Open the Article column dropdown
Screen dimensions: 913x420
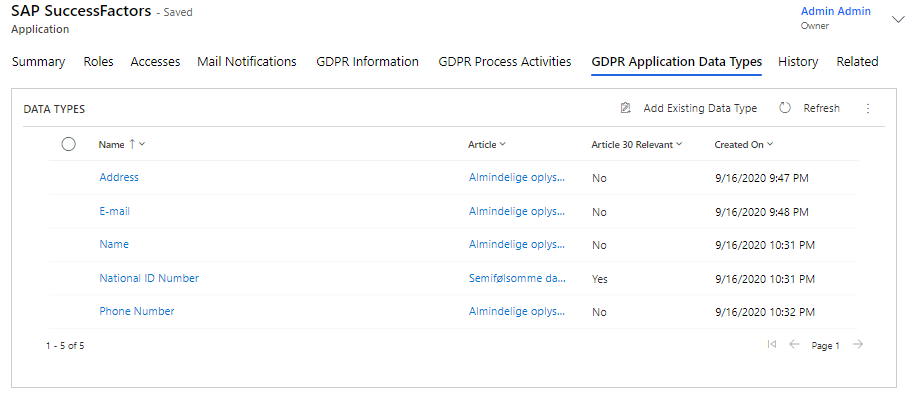[x=502, y=144]
